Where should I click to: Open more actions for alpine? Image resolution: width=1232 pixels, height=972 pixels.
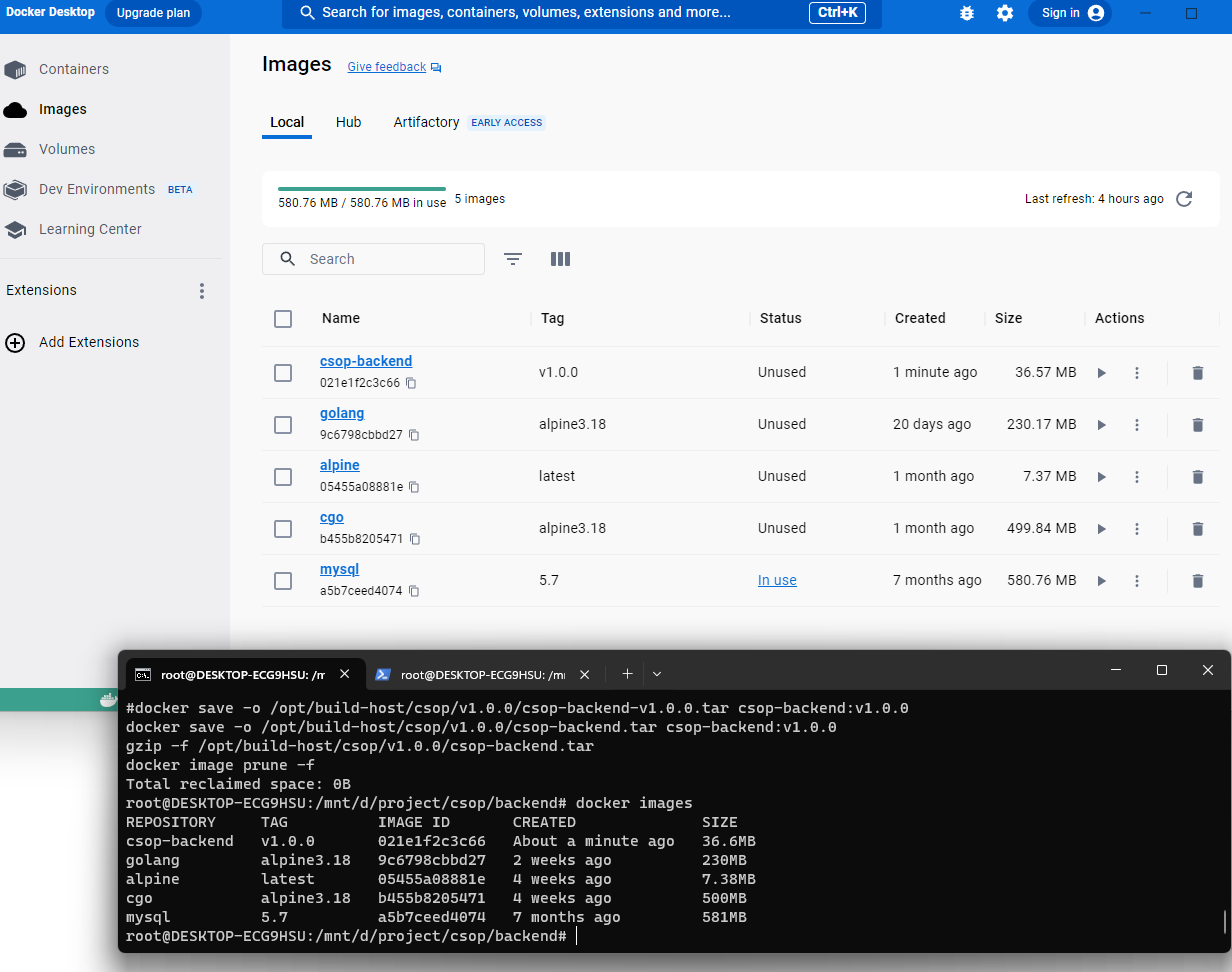point(1137,477)
